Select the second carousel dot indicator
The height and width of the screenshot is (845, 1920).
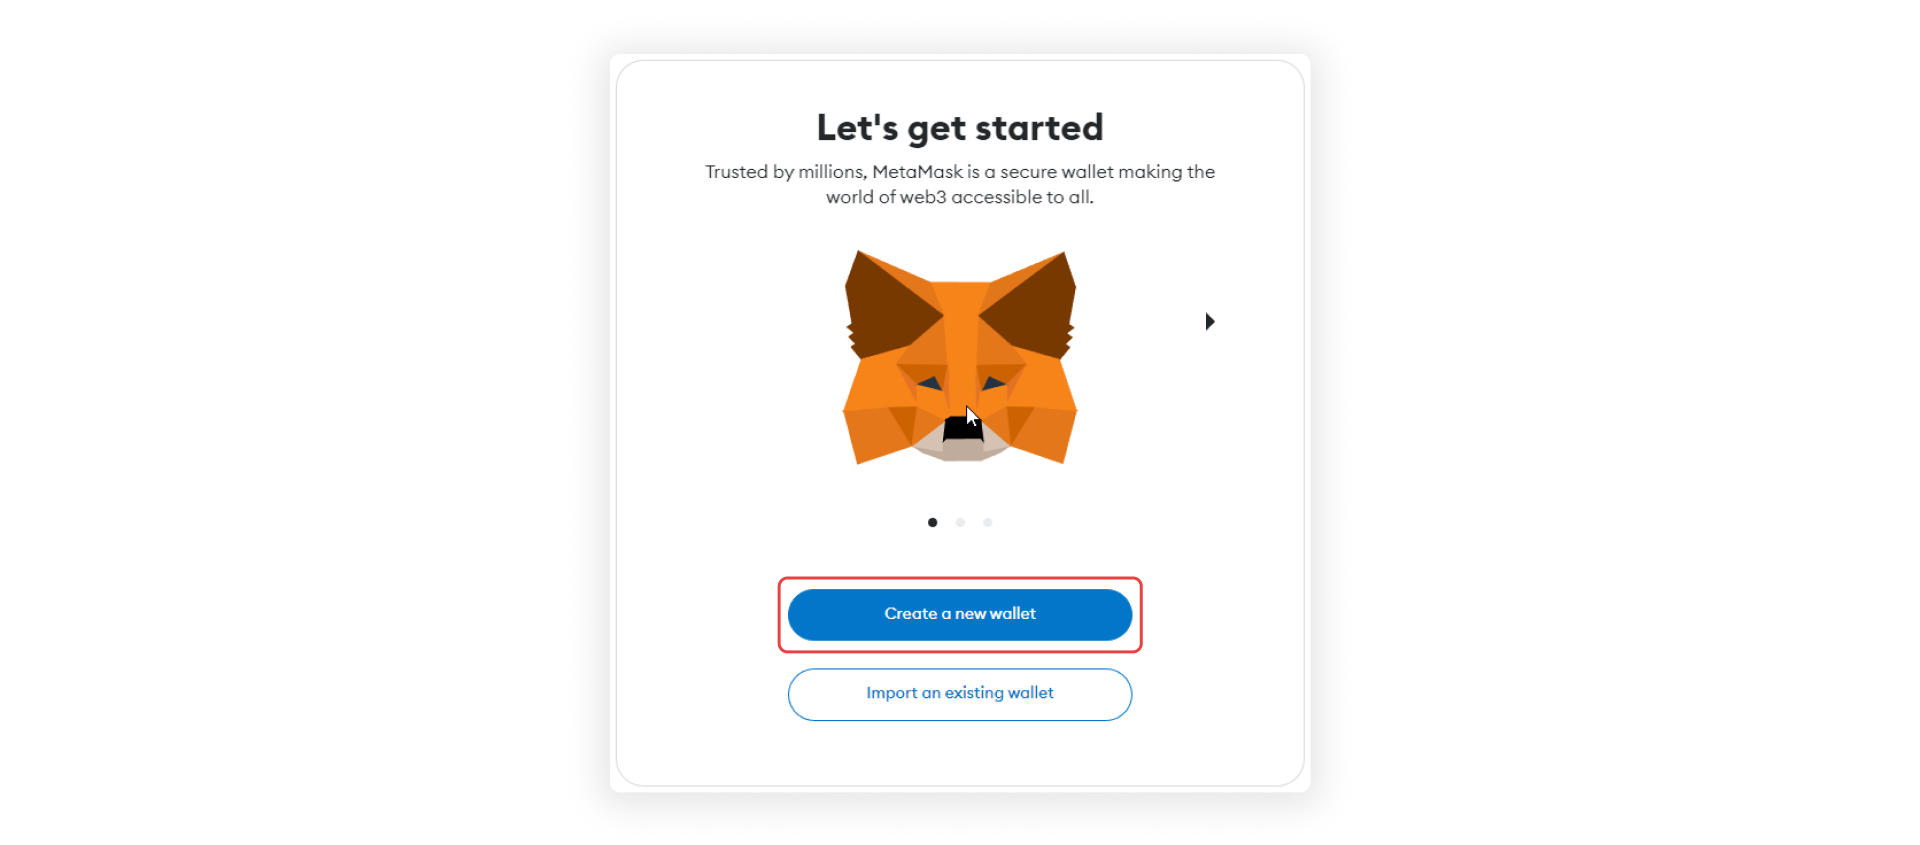point(960,522)
